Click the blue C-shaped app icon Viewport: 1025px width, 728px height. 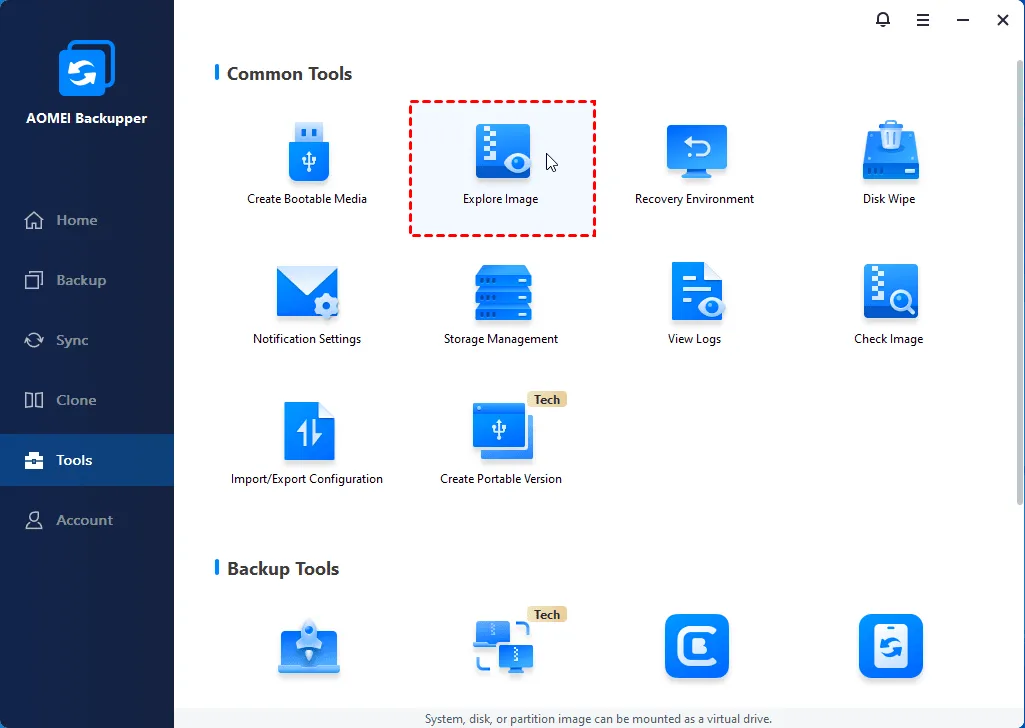696,646
